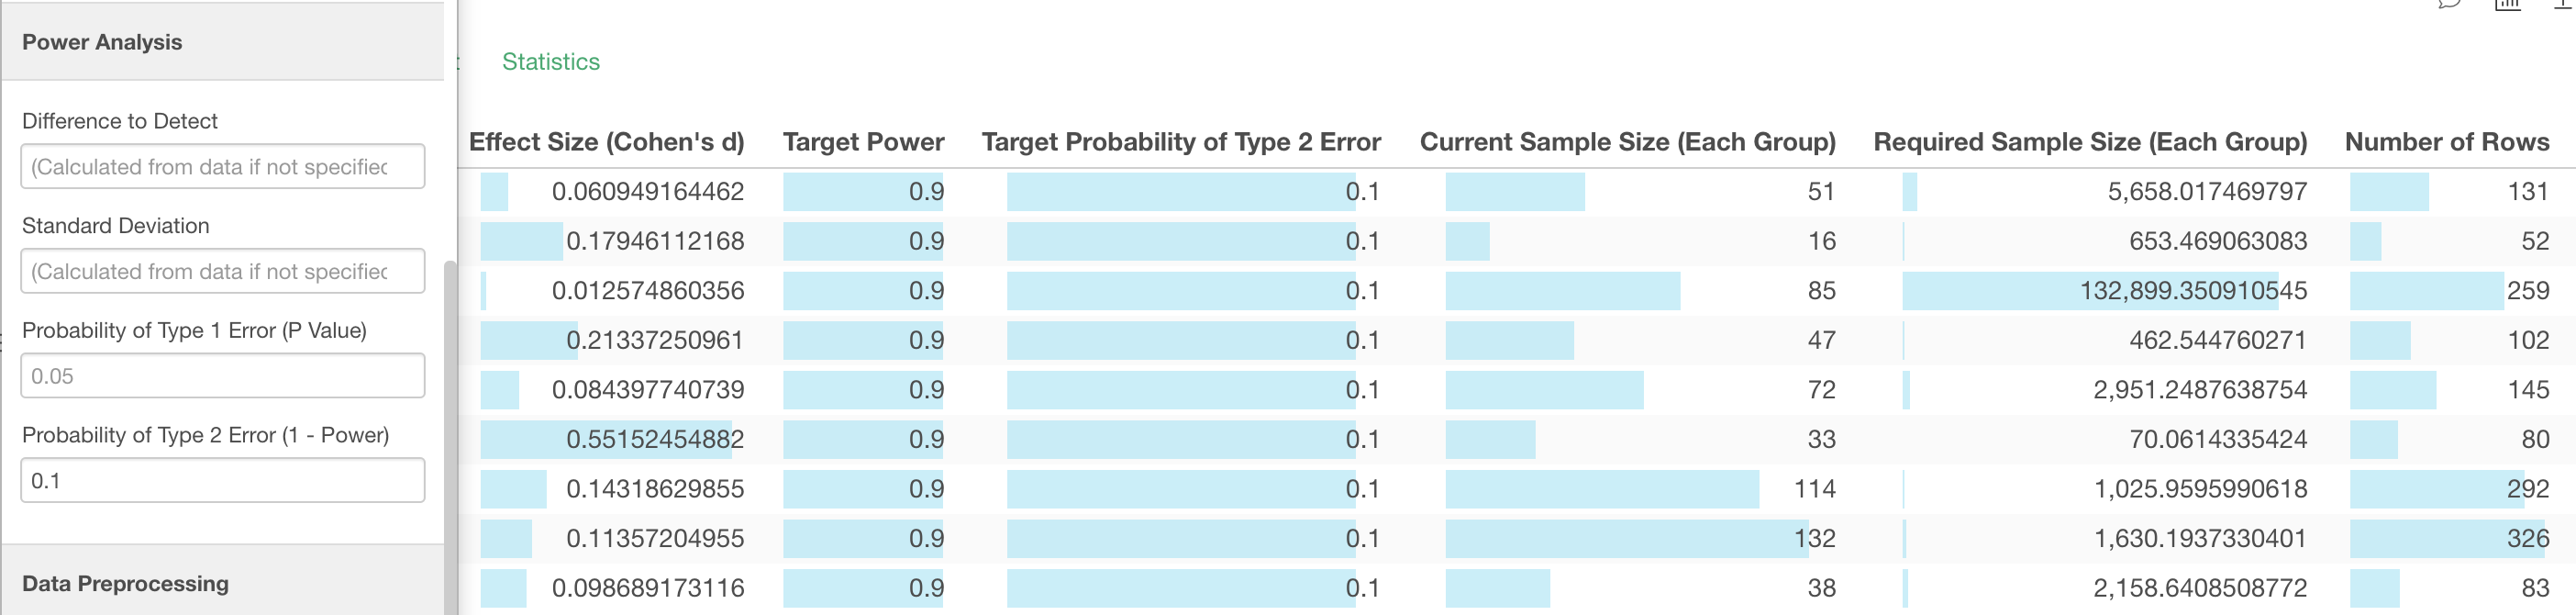Viewport: 2576px width, 615px height.
Task: Click the bar chart icon at top right
Action: (2507, 4)
